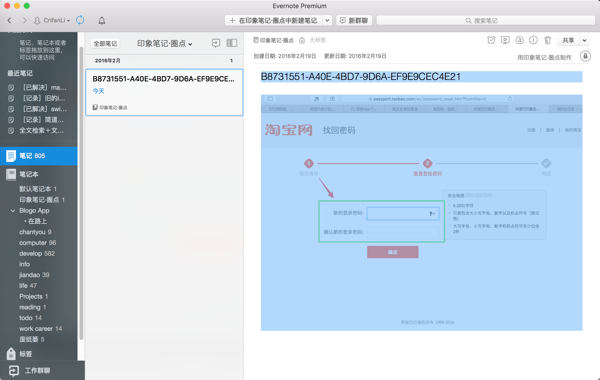Click the sync icon
Screen dimensions: 600x380
point(80,20)
